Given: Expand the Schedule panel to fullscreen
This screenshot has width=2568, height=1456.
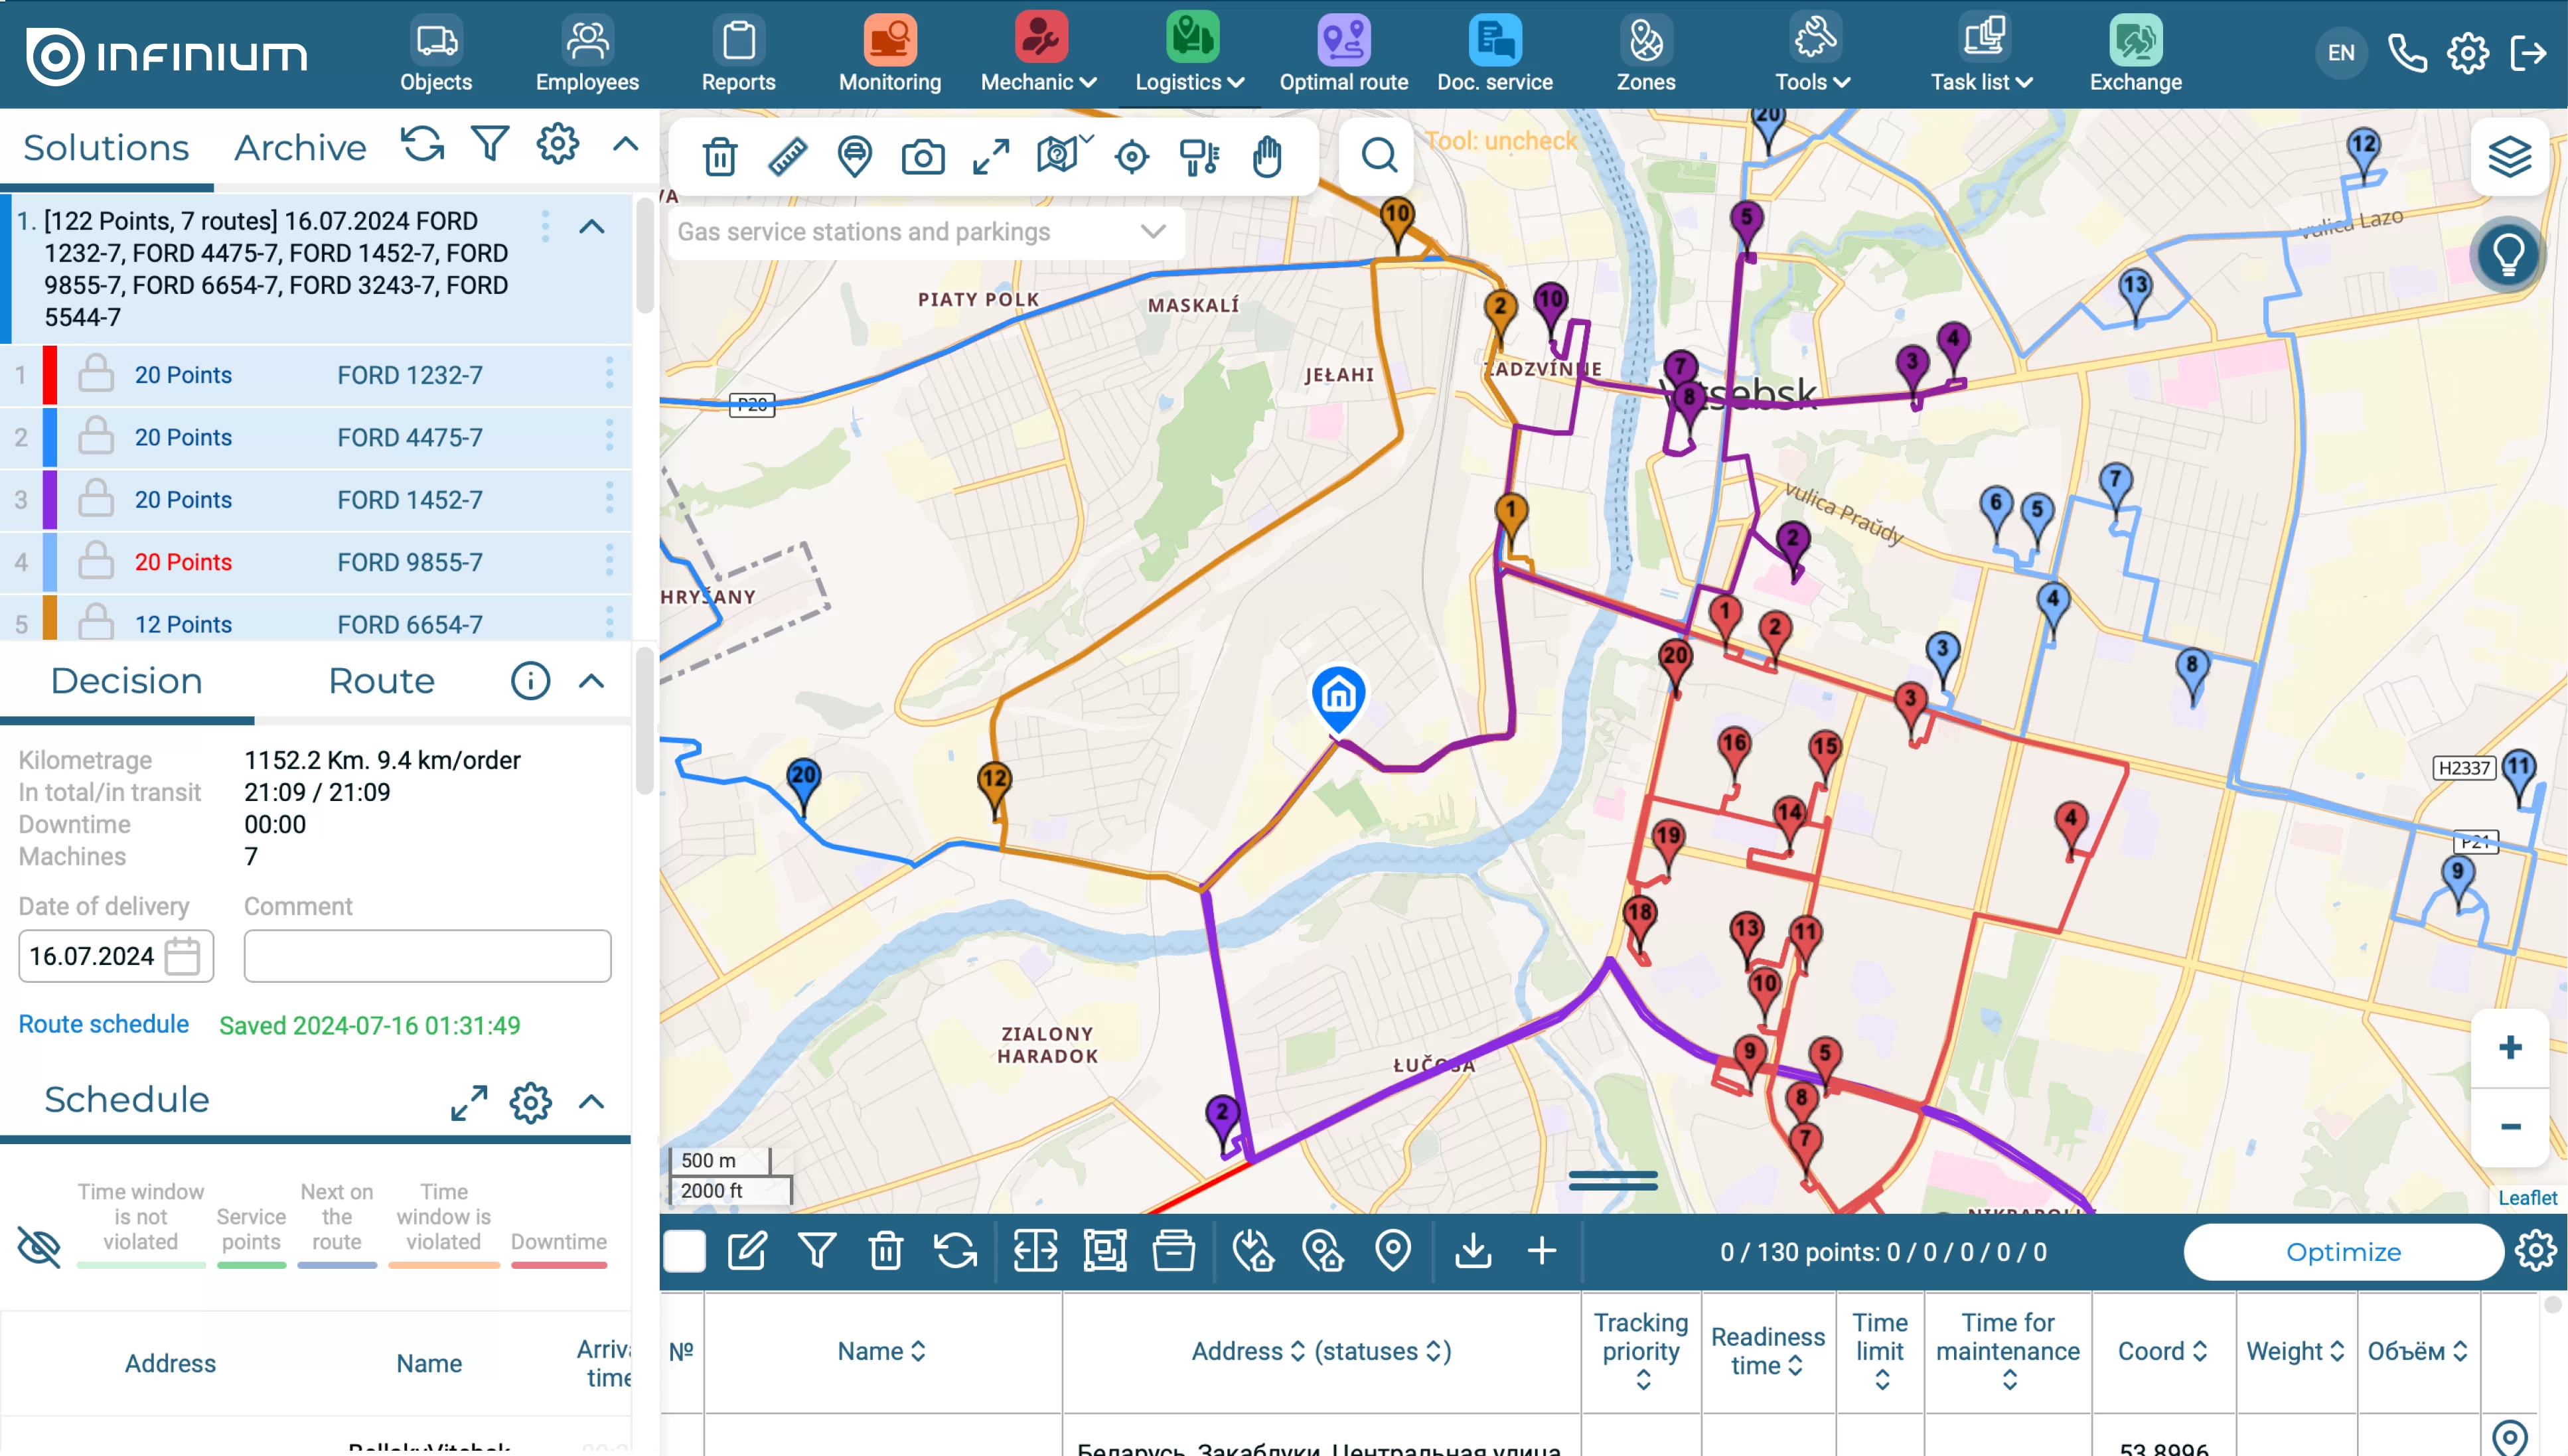Looking at the screenshot, I should coord(468,1102).
